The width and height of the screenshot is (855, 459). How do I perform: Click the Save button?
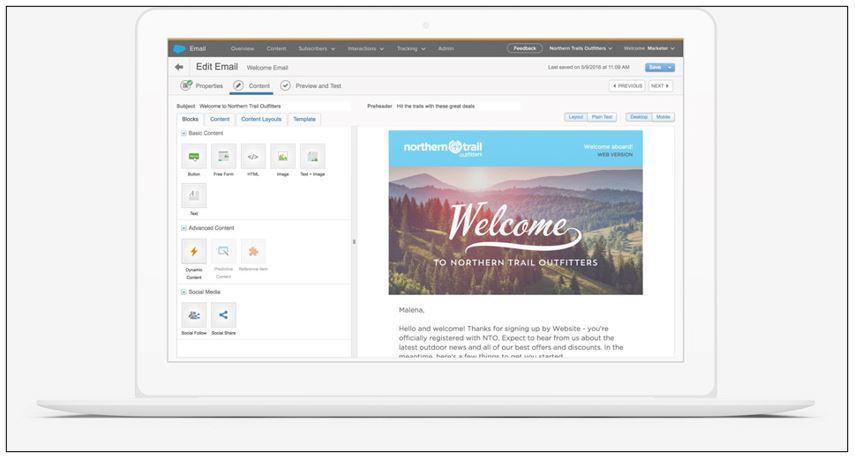[655, 68]
